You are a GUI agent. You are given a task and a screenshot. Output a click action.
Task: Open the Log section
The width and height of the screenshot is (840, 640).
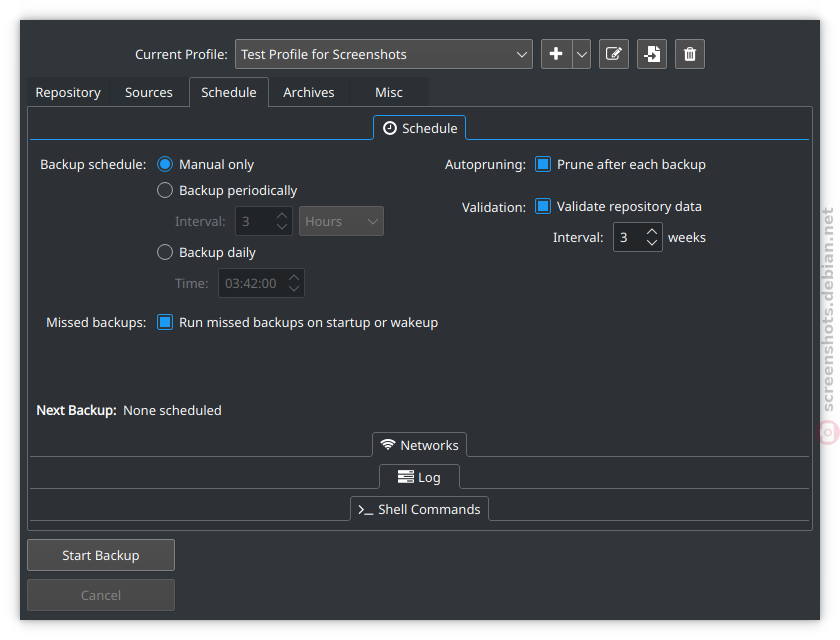[x=419, y=477]
